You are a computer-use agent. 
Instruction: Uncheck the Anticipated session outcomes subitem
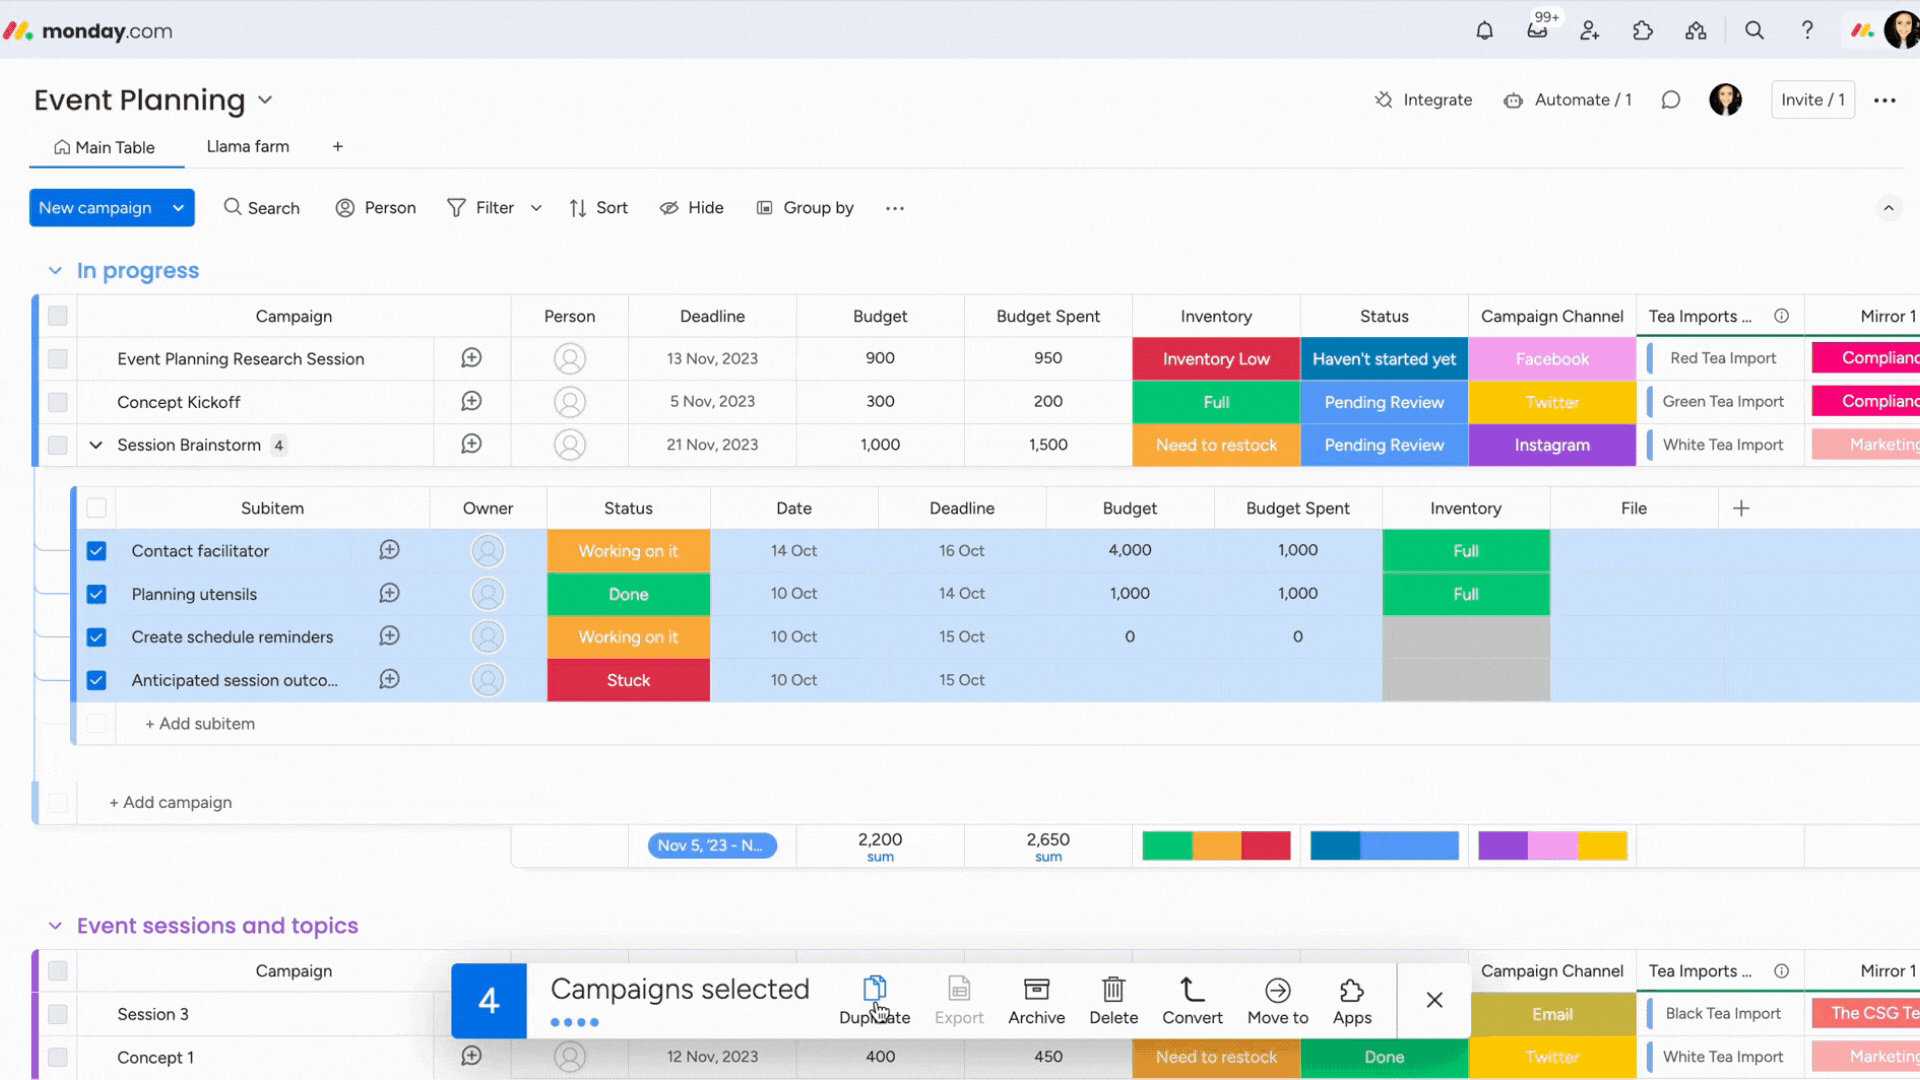(96, 680)
